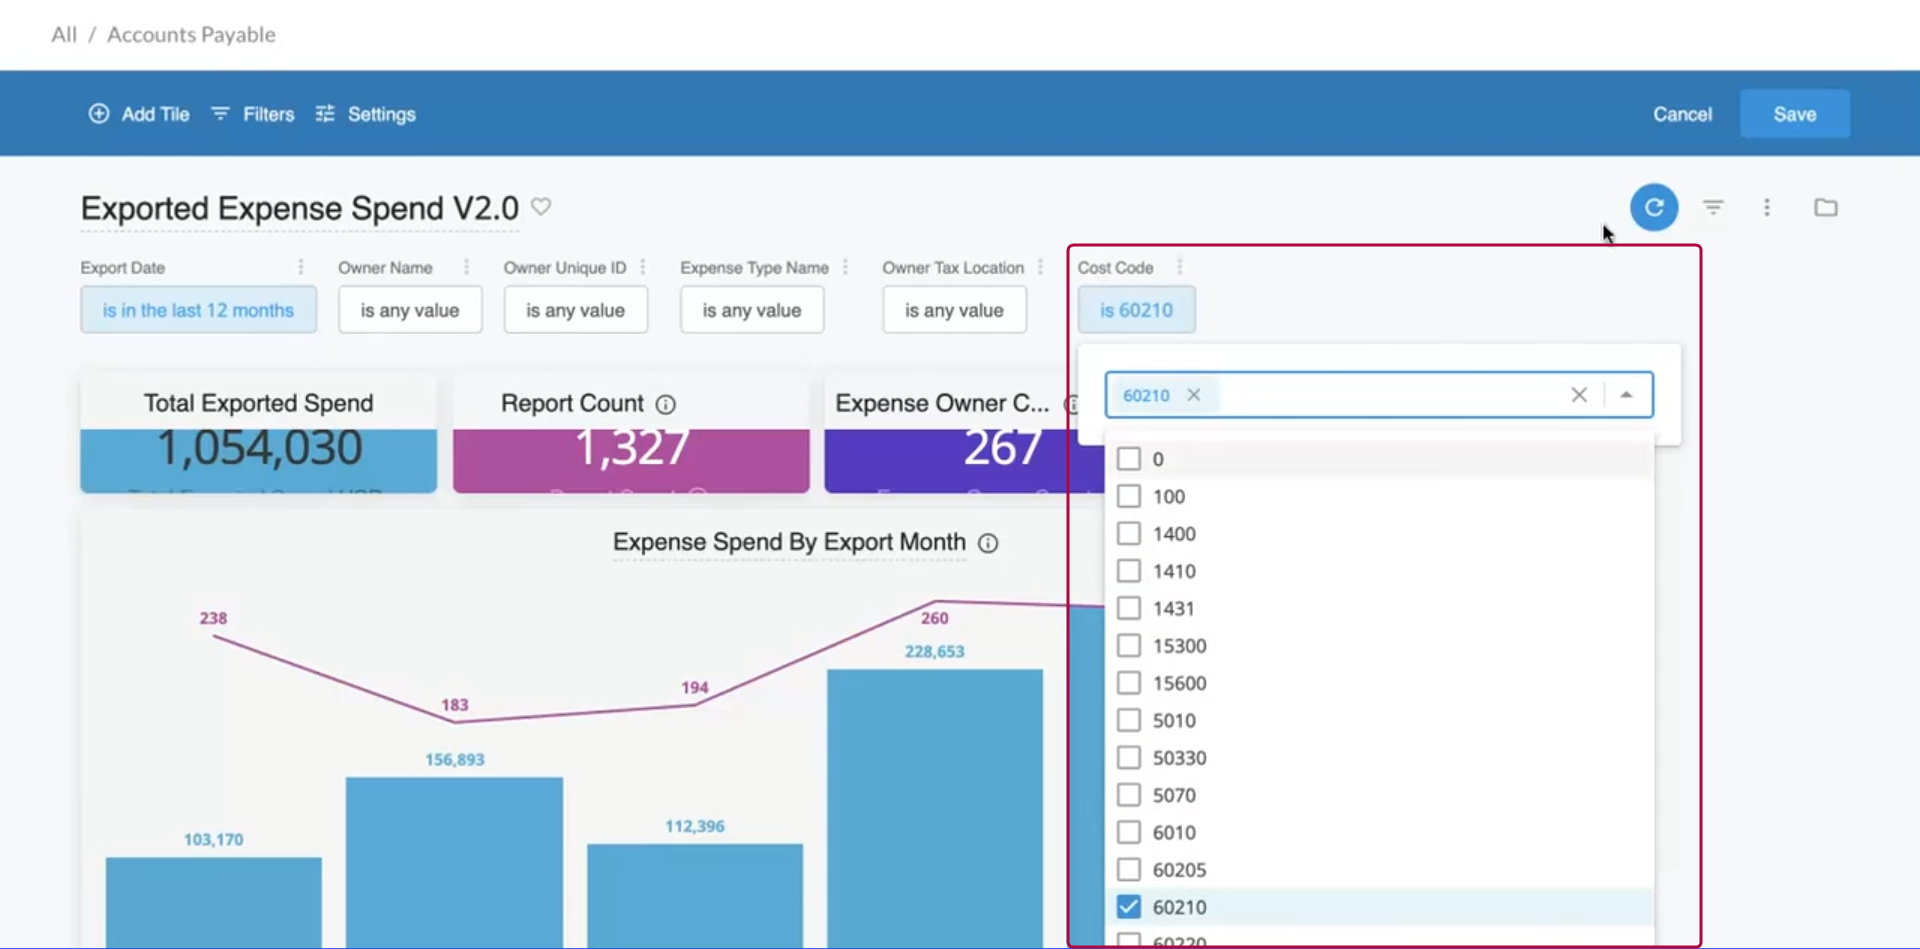Viewport: 1920px width, 949px height.
Task: Remove the 60210 chip from the filter
Action: click(x=1194, y=395)
